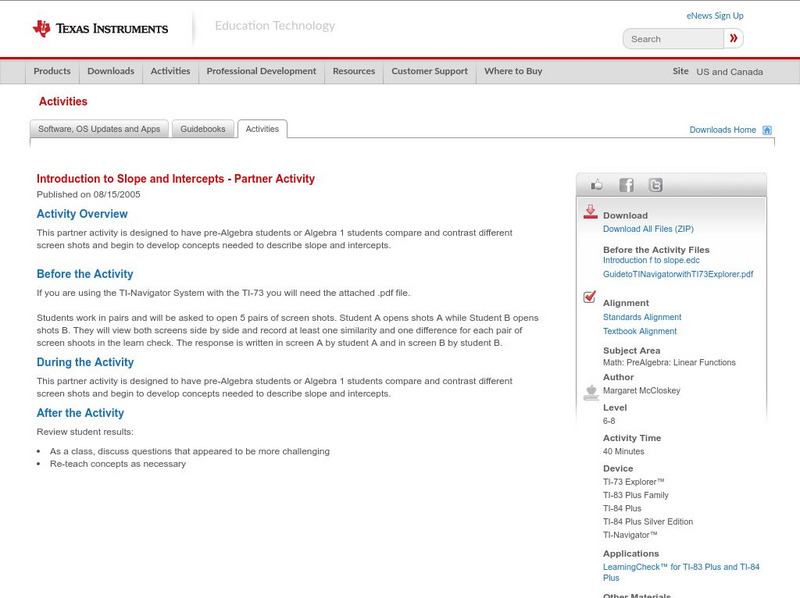Open the Products menu

coord(52,71)
